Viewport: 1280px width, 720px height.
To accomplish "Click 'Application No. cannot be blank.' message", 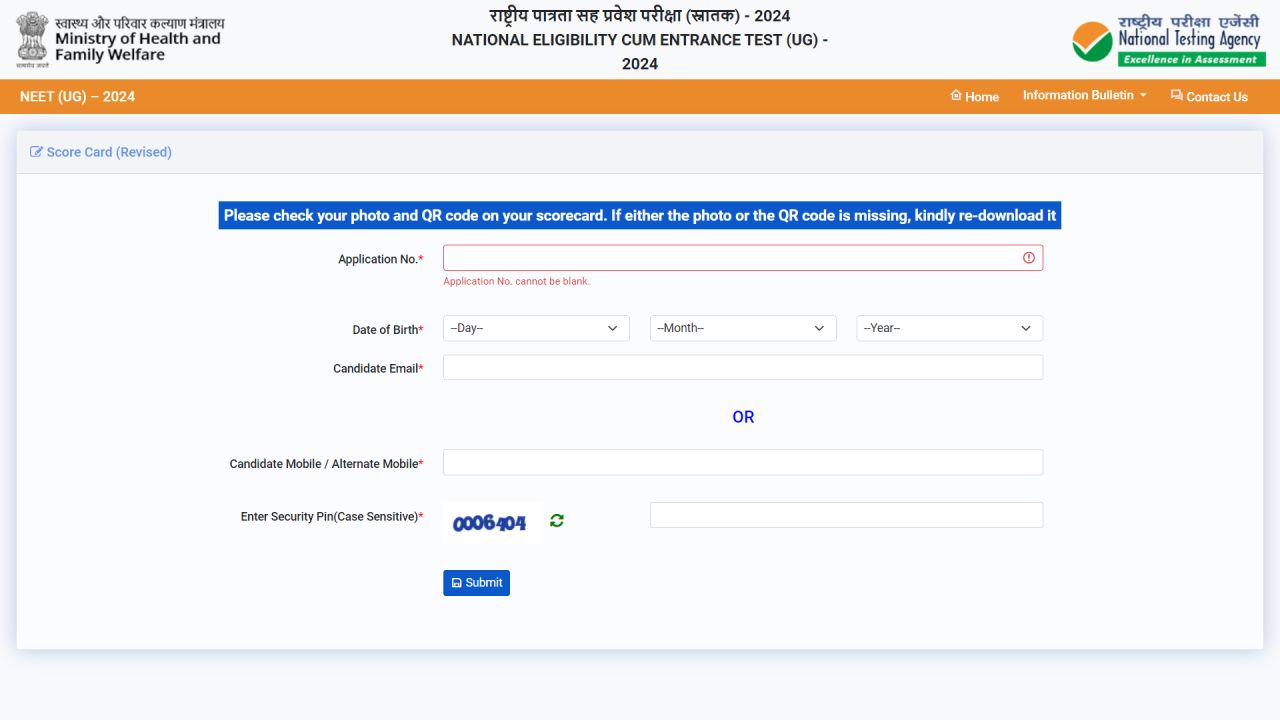I will tap(516, 281).
